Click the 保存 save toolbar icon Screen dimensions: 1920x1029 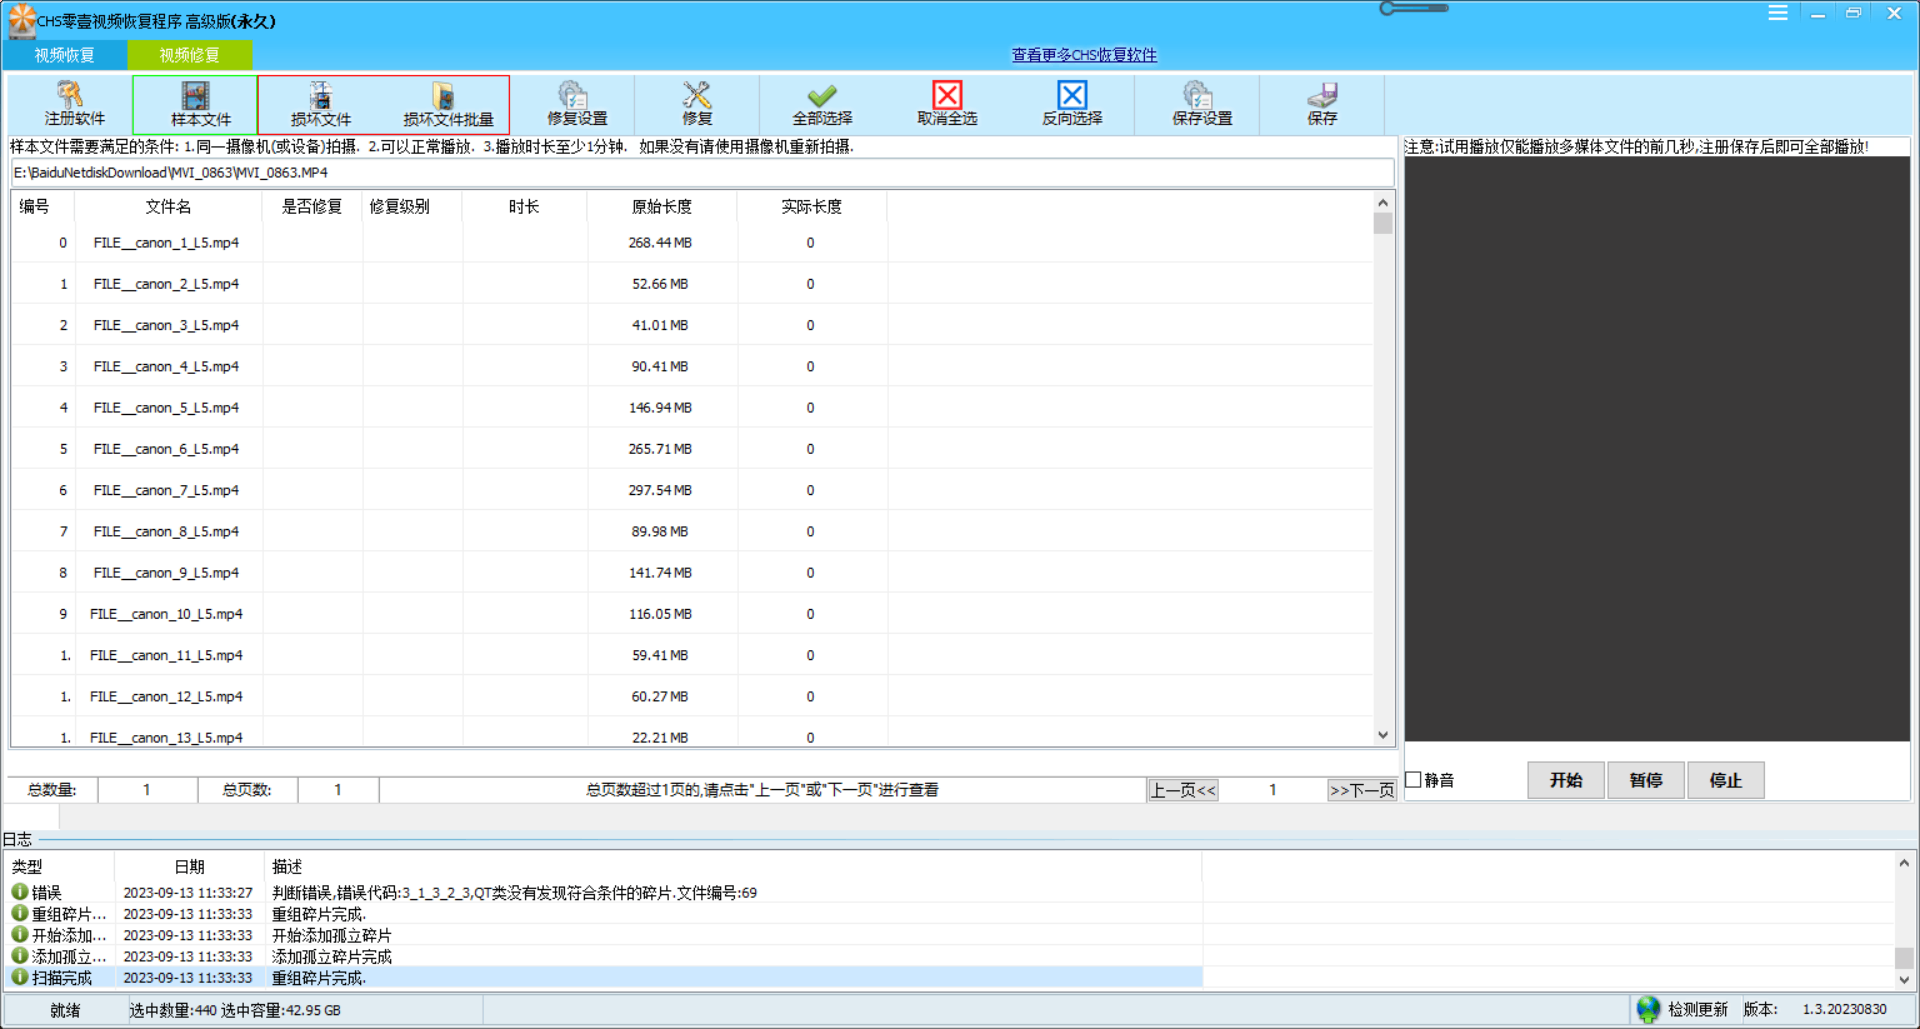[x=1322, y=105]
